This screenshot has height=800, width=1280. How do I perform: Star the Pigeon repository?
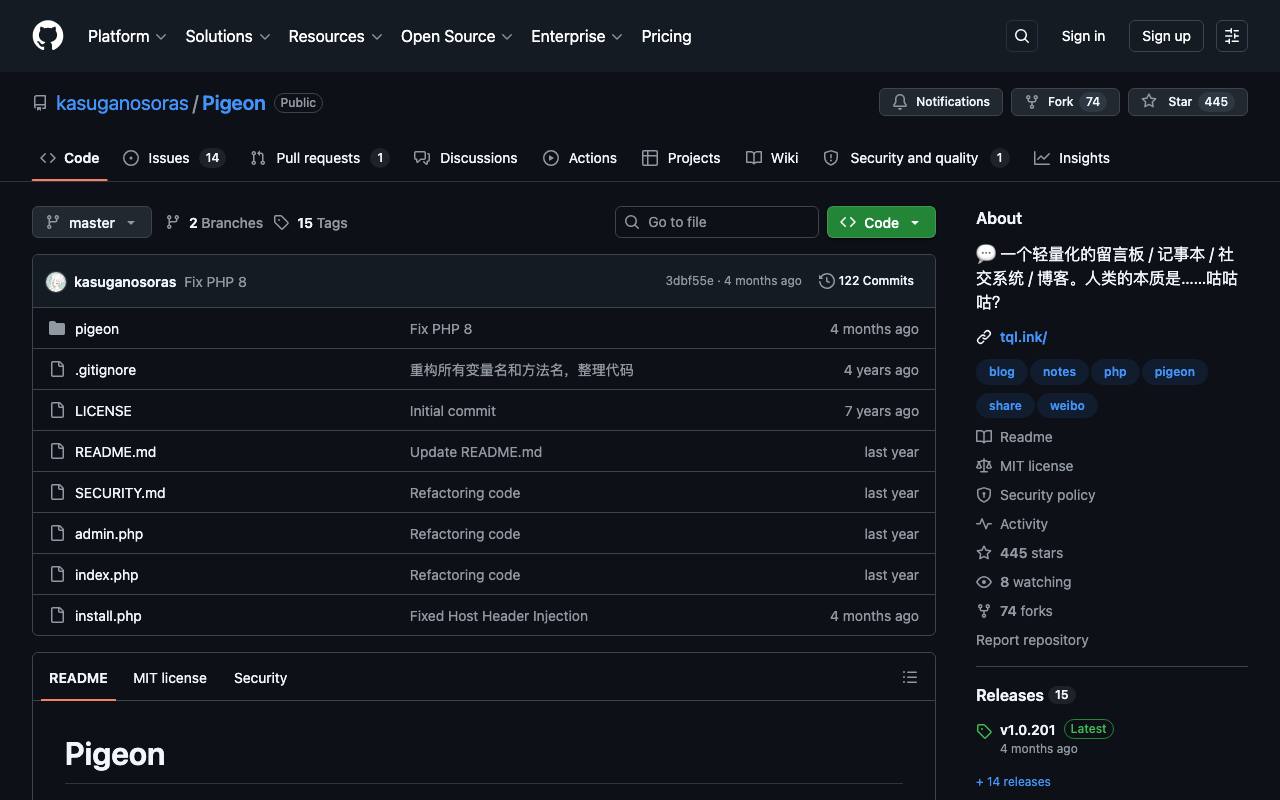[1188, 102]
